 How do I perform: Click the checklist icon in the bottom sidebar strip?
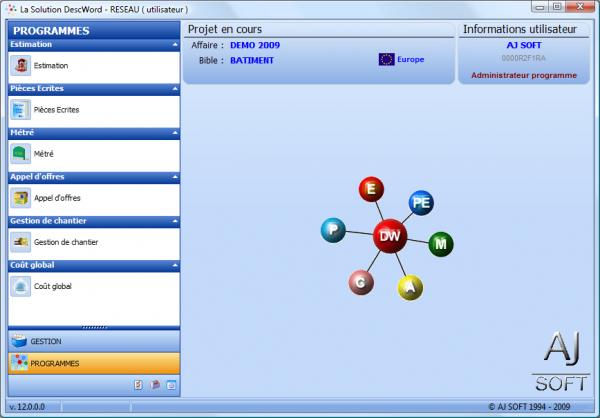[138, 385]
